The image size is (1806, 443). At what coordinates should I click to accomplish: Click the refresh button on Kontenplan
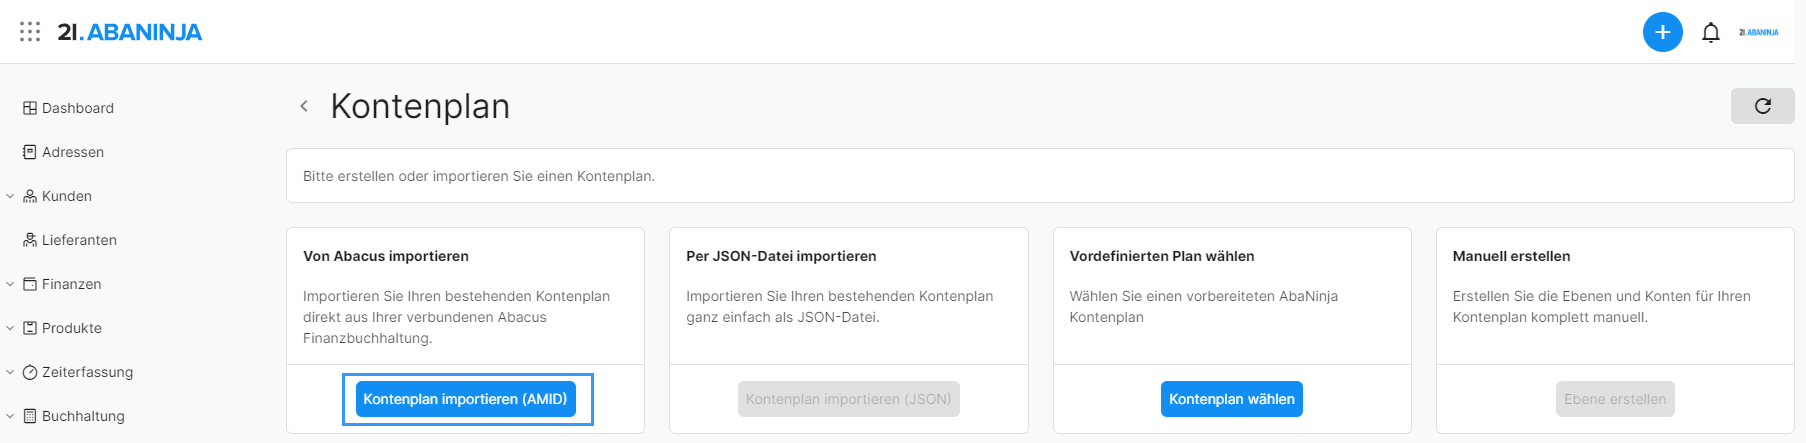click(x=1762, y=106)
